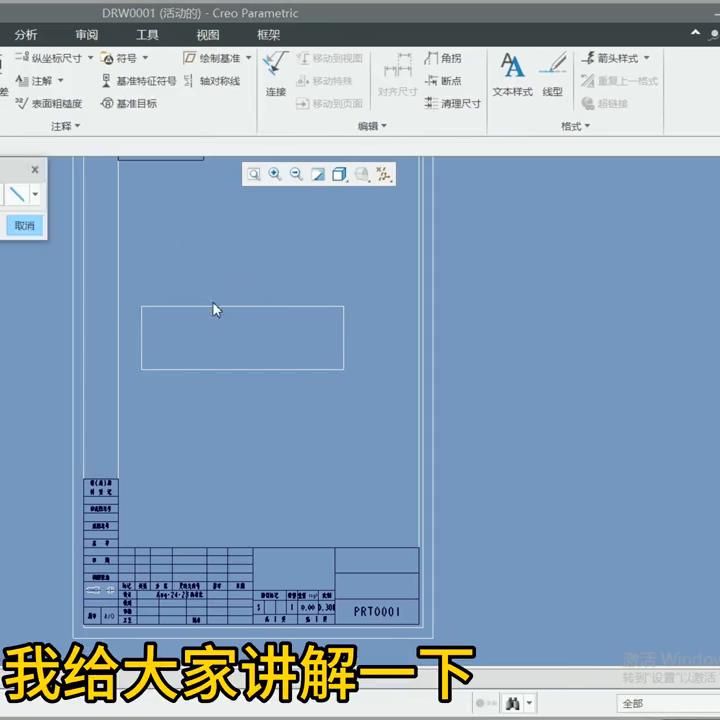The width and height of the screenshot is (720, 720).
Task: Open the 符号 dropdown arrow
Action: coord(145,58)
